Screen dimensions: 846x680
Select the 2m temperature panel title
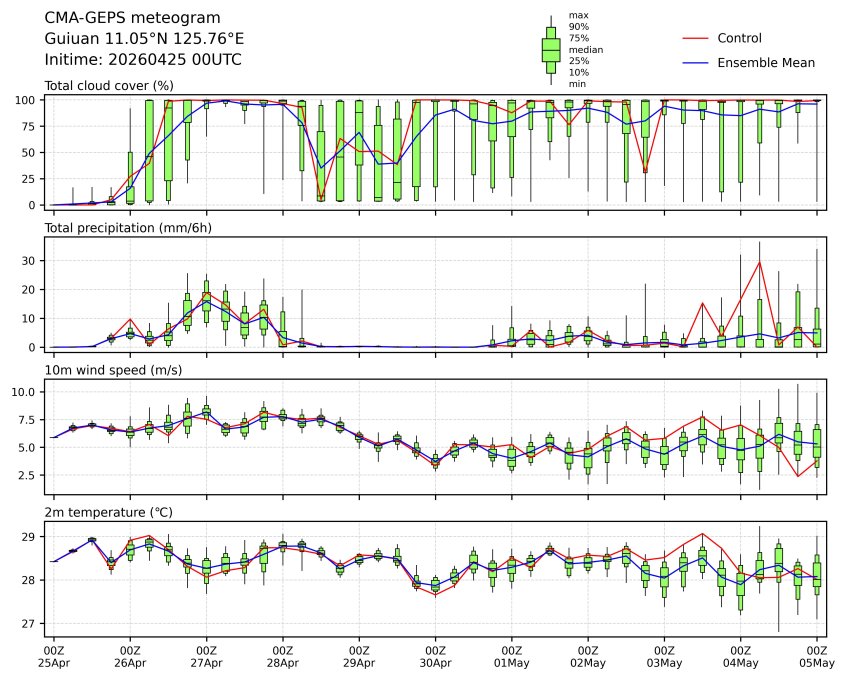point(109,512)
